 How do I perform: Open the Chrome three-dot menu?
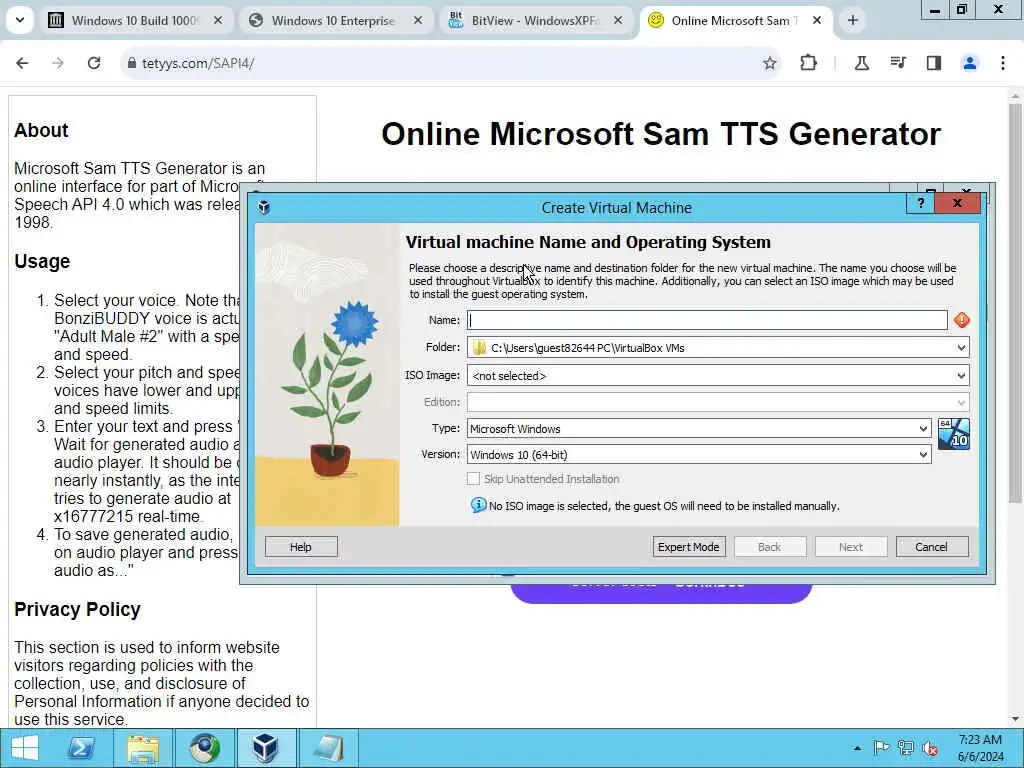pyautogui.click(x=1002, y=63)
